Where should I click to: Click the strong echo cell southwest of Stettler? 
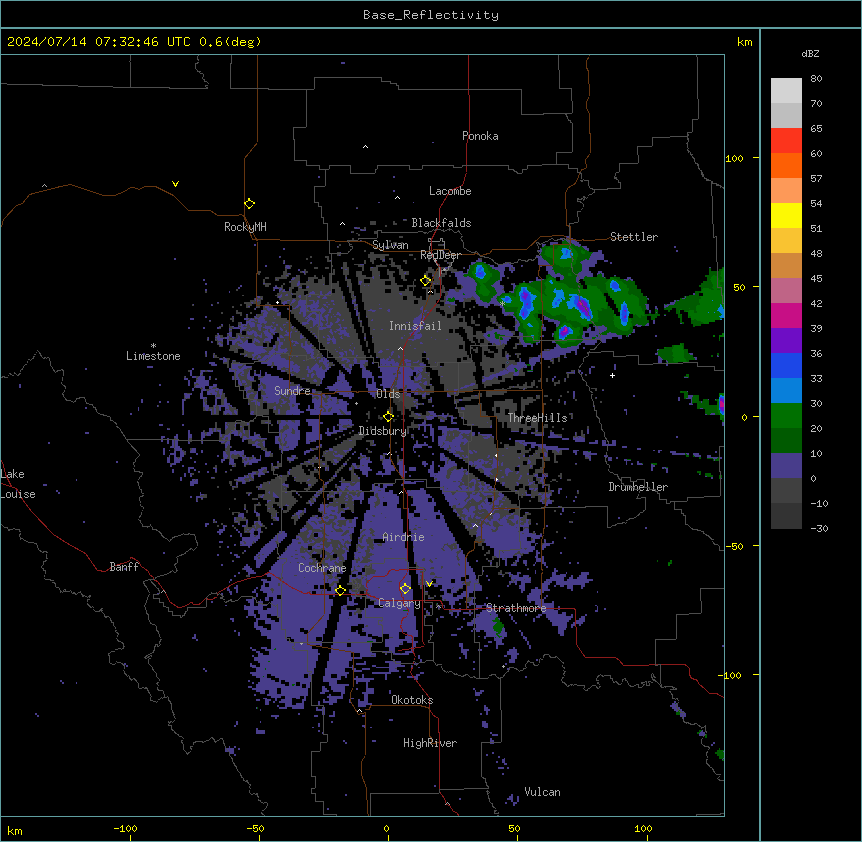pyautogui.click(x=582, y=307)
